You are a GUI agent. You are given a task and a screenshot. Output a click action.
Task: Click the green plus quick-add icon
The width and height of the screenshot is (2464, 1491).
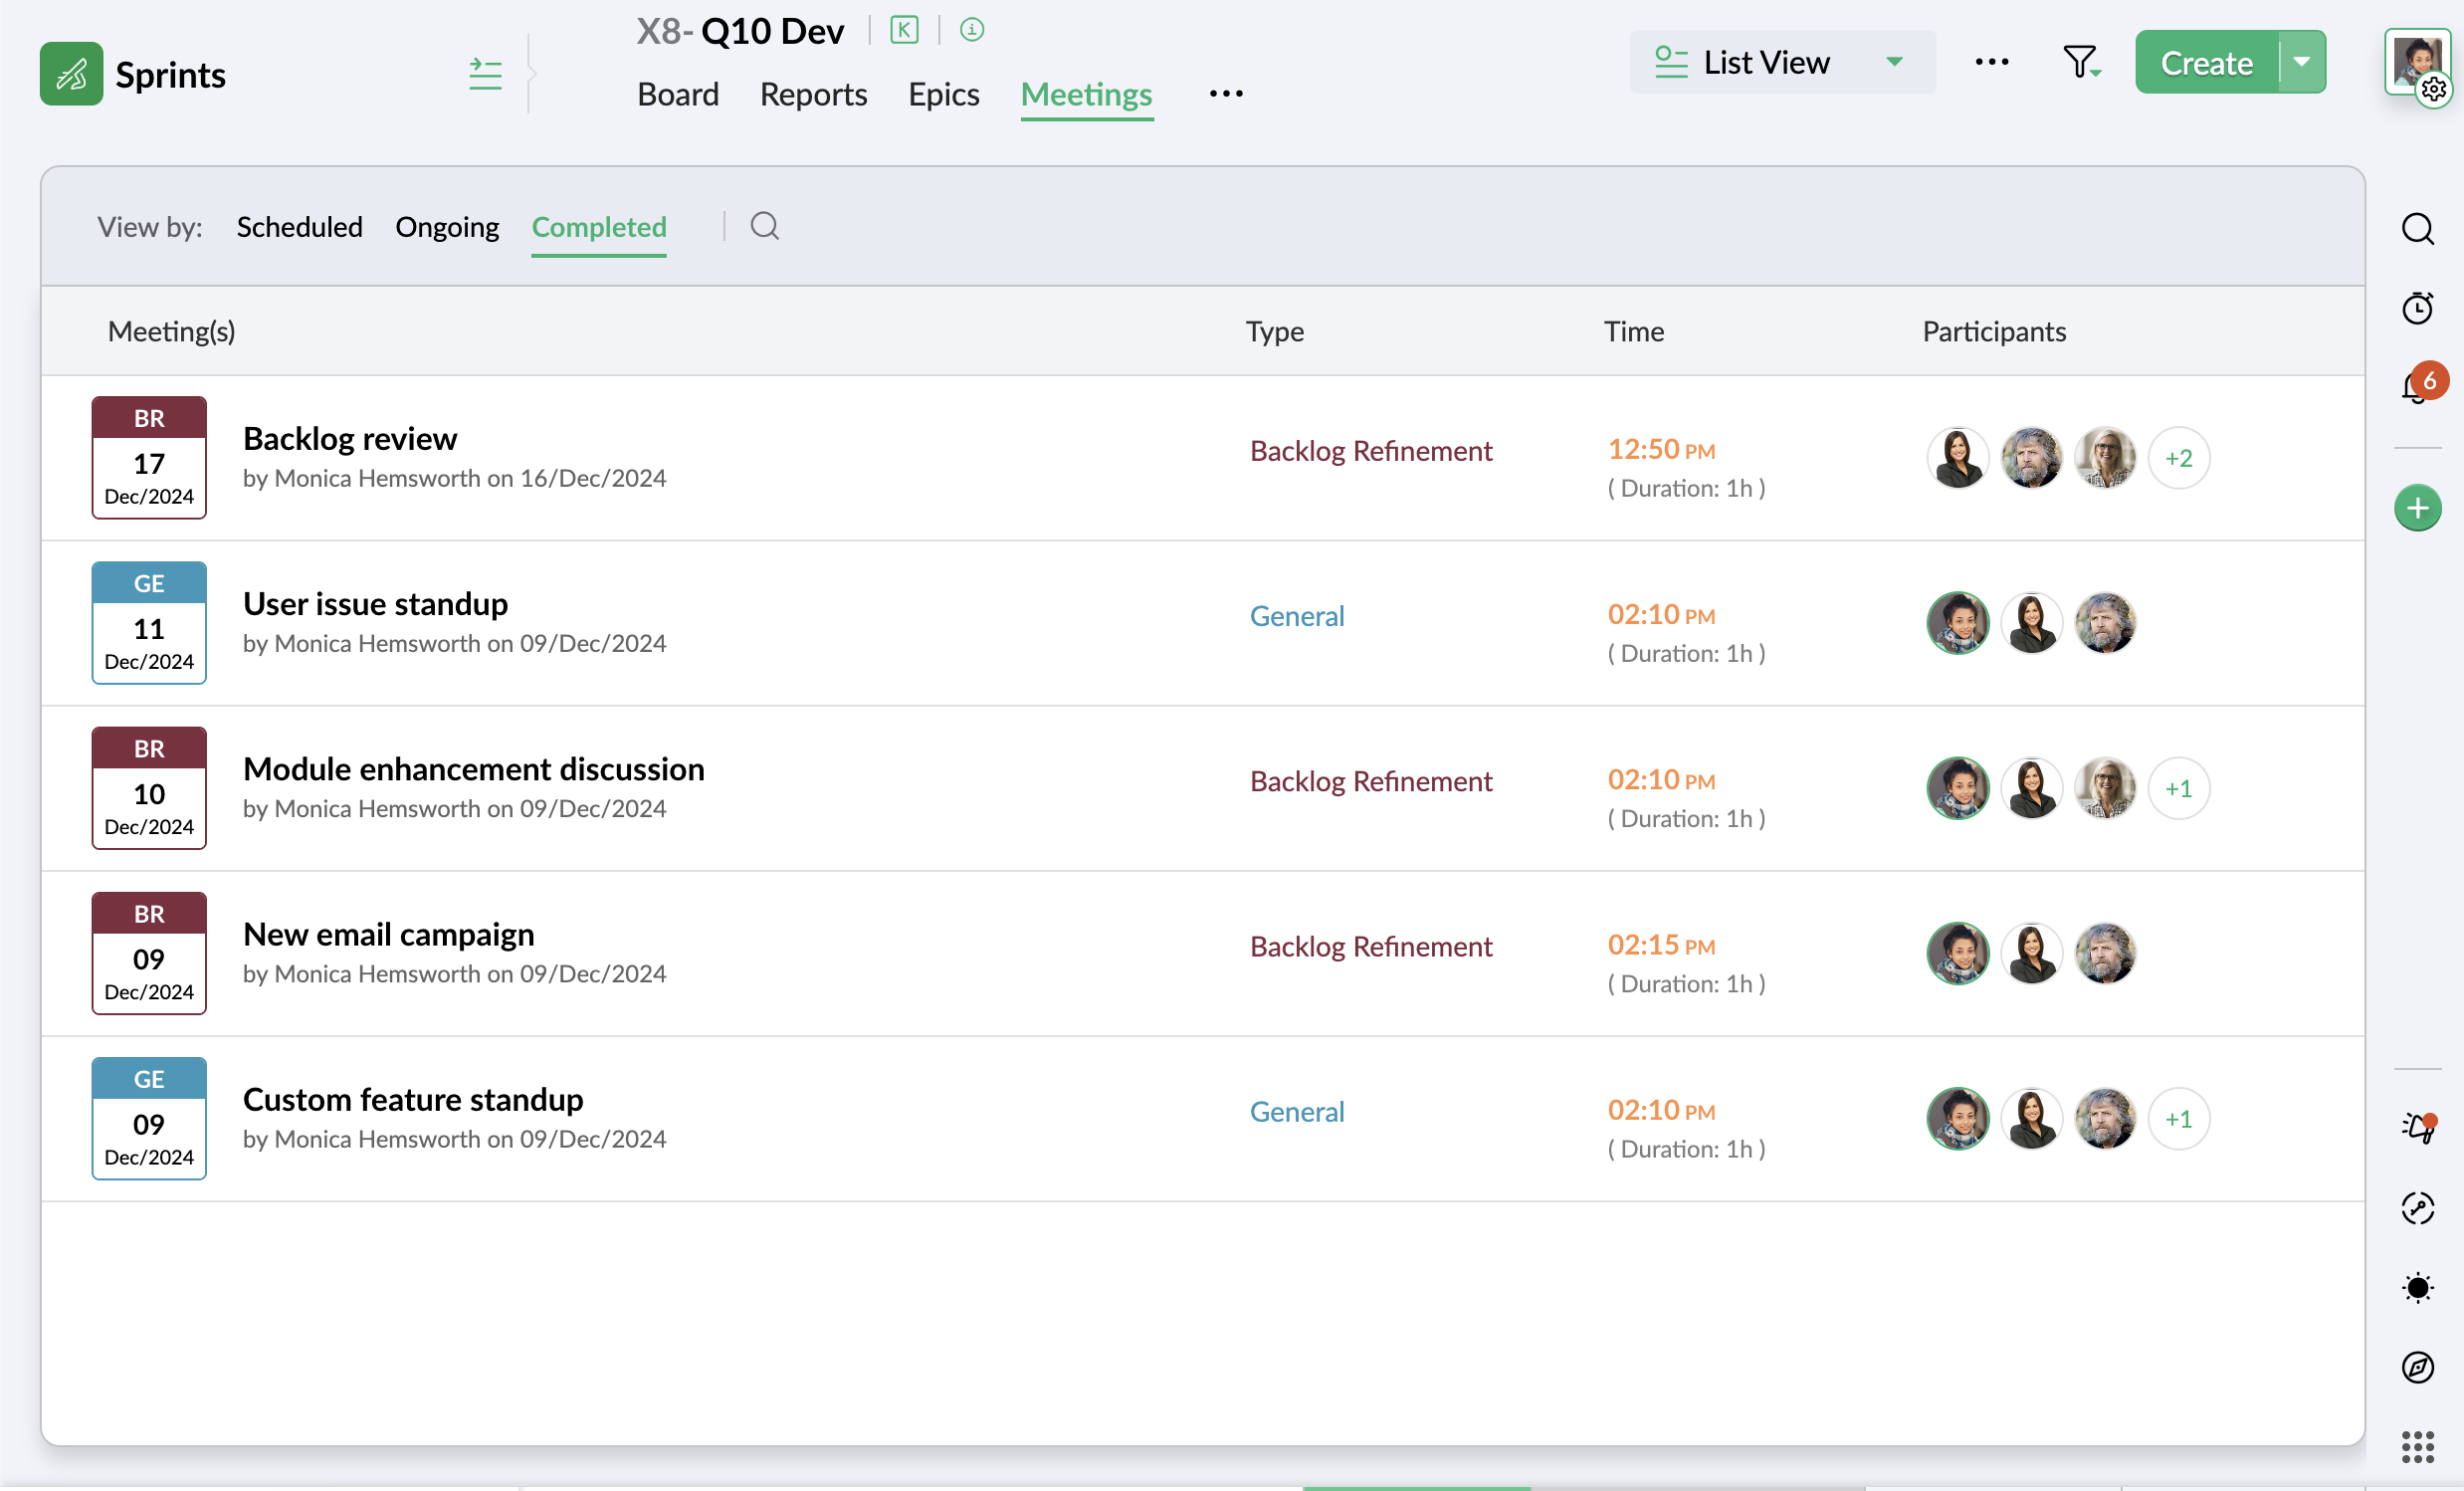click(x=2417, y=508)
